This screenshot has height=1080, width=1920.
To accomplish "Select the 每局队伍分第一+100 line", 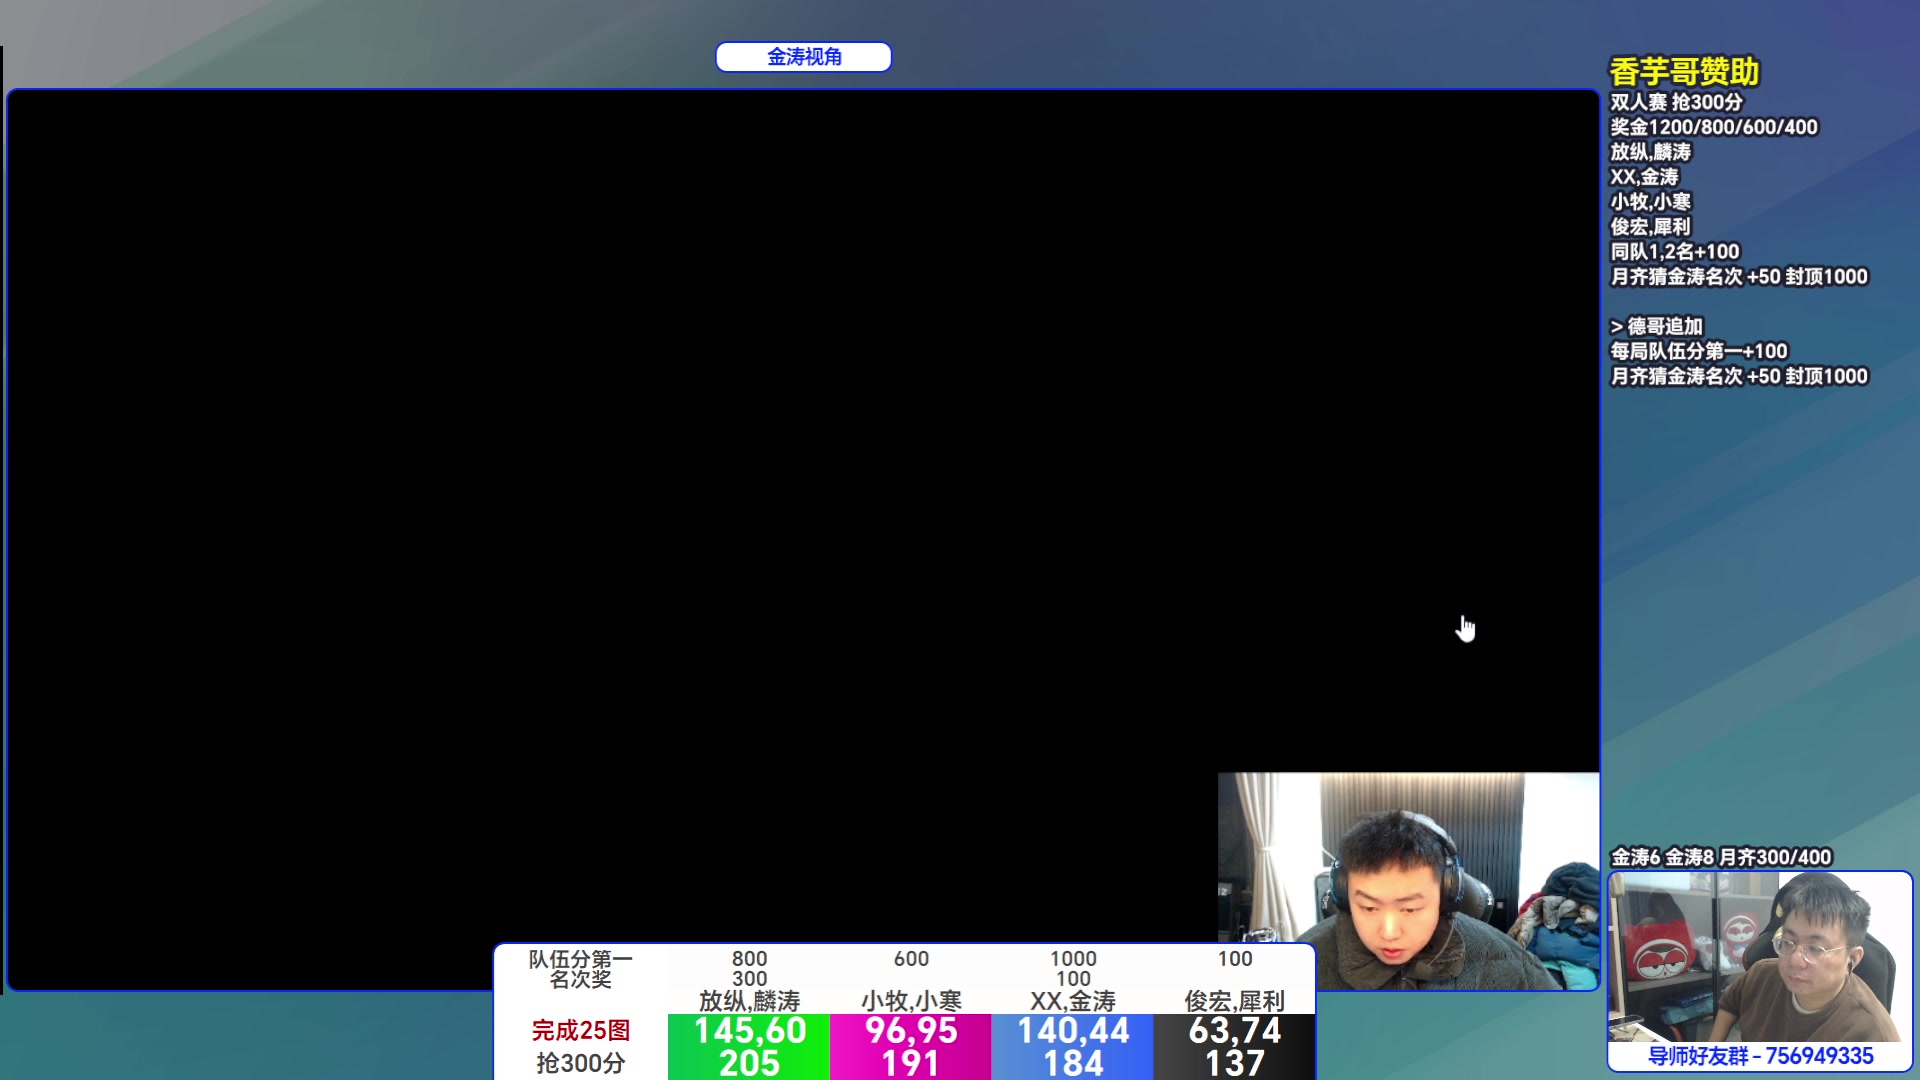I will (x=1698, y=351).
